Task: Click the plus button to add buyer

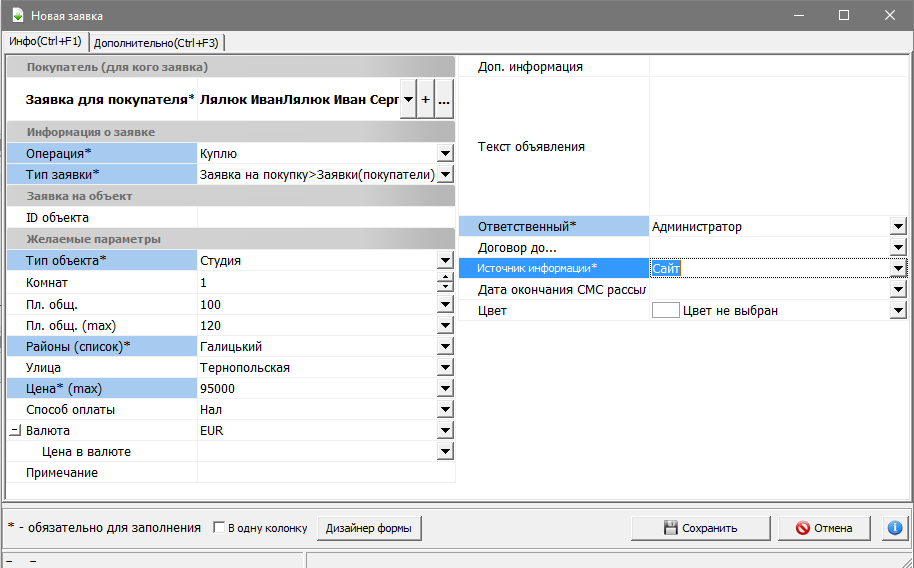Action: pyautogui.click(x=425, y=100)
